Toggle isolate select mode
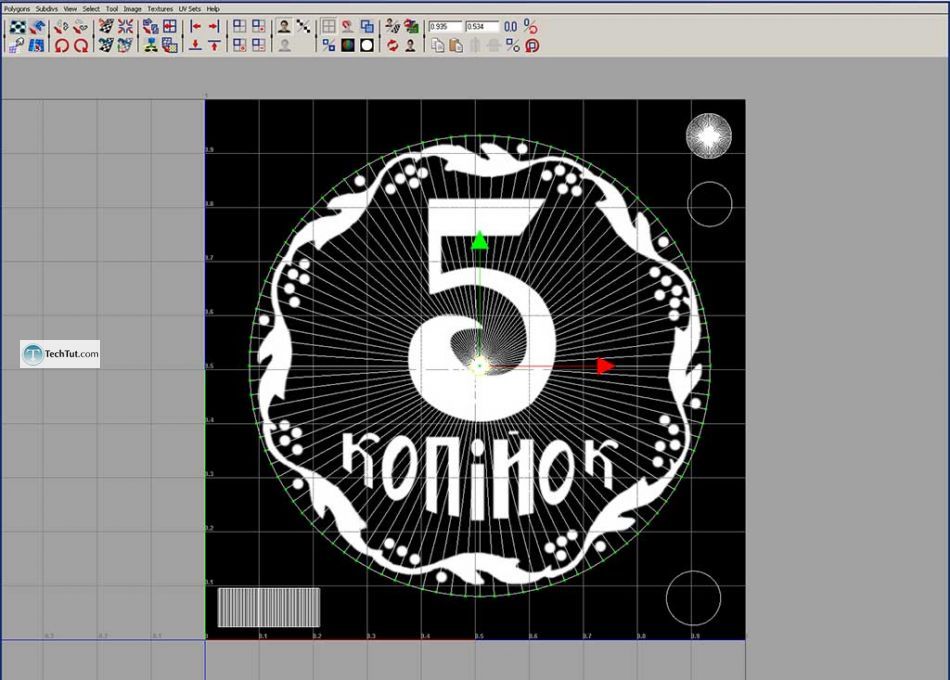950x680 pixels. [240, 27]
